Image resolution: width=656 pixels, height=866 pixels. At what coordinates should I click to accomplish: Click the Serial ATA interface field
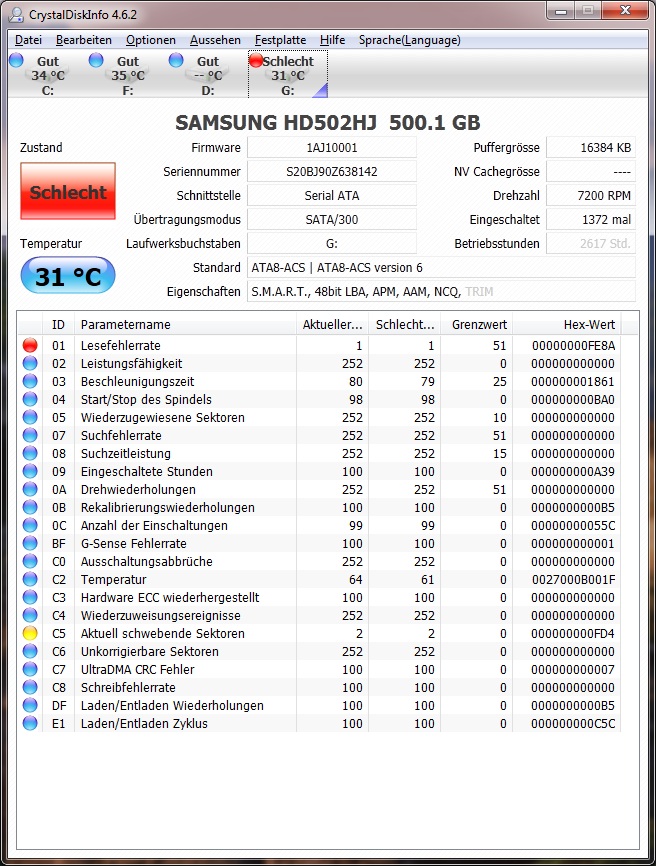point(332,196)
